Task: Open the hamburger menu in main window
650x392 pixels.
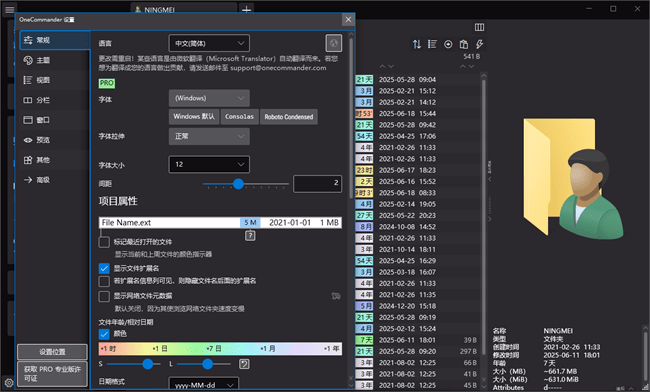Action: tap(10, 9)
